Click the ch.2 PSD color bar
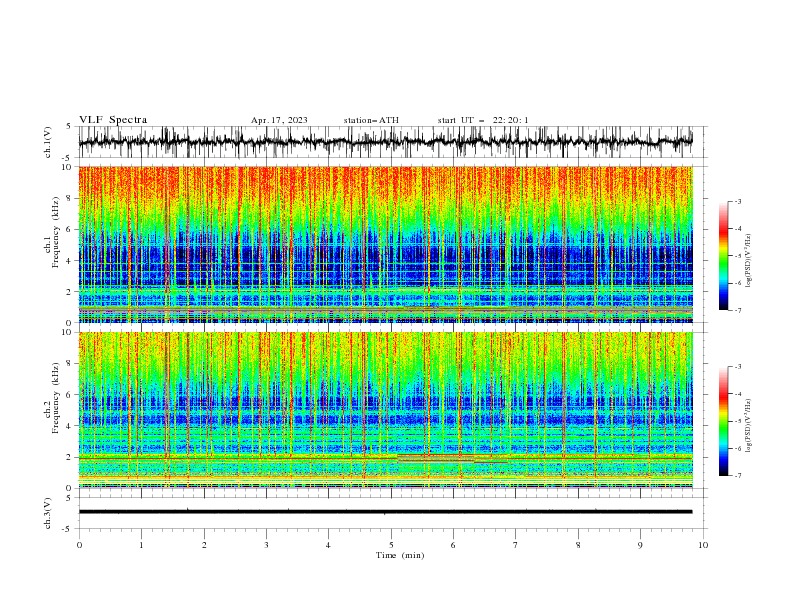792x612 pixels. [x=724, y=421]
